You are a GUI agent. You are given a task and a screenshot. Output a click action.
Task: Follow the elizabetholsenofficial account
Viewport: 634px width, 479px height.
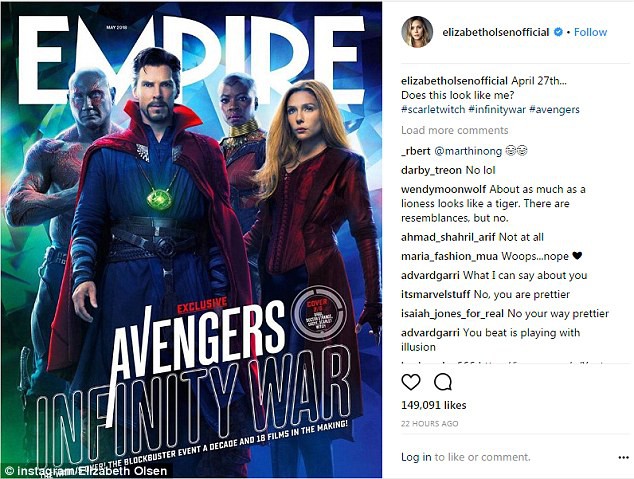coord(590,32)
